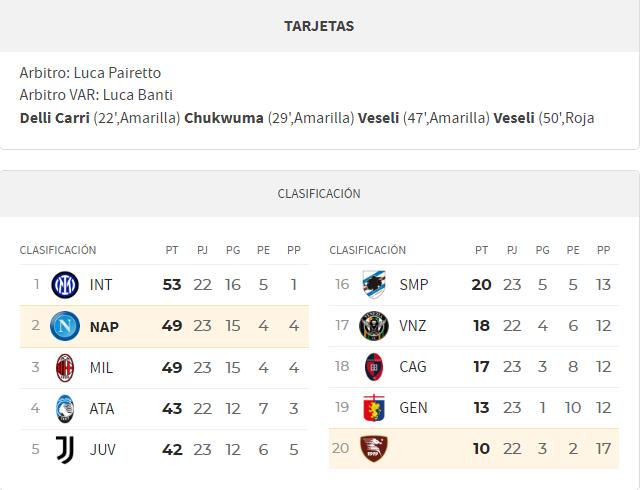Open the INT team link
Viewport: 640px width, 490px height.
(101, 285)
